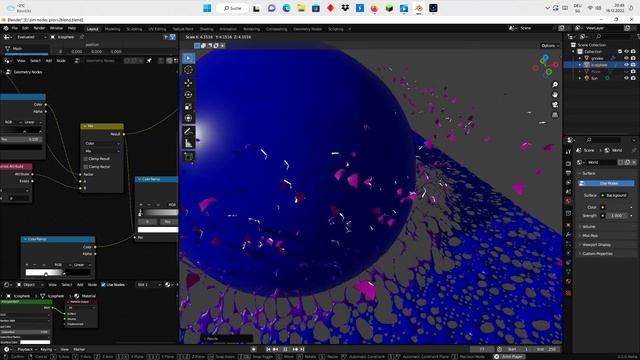
Task: Click the white color swatch in shader node
Action: point(35,342)
